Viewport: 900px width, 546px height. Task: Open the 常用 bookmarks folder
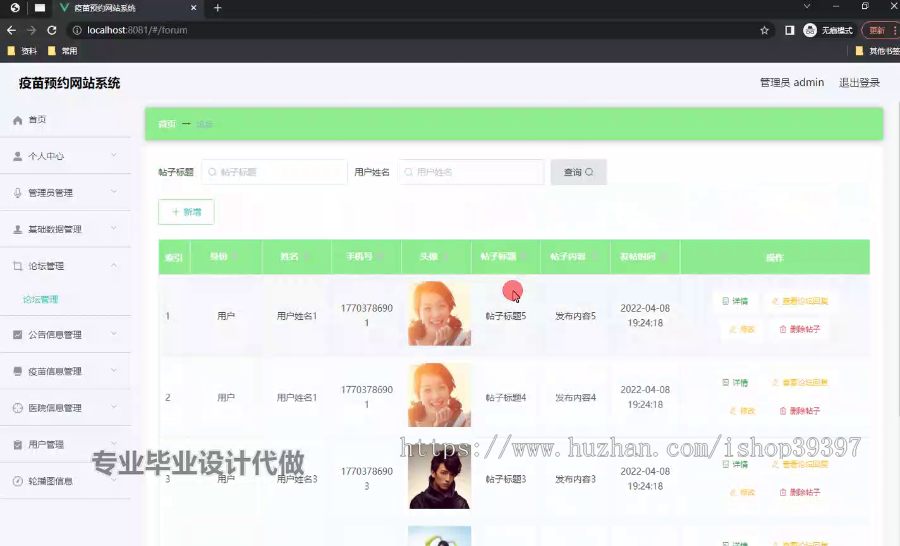click(x=63, y=51)
